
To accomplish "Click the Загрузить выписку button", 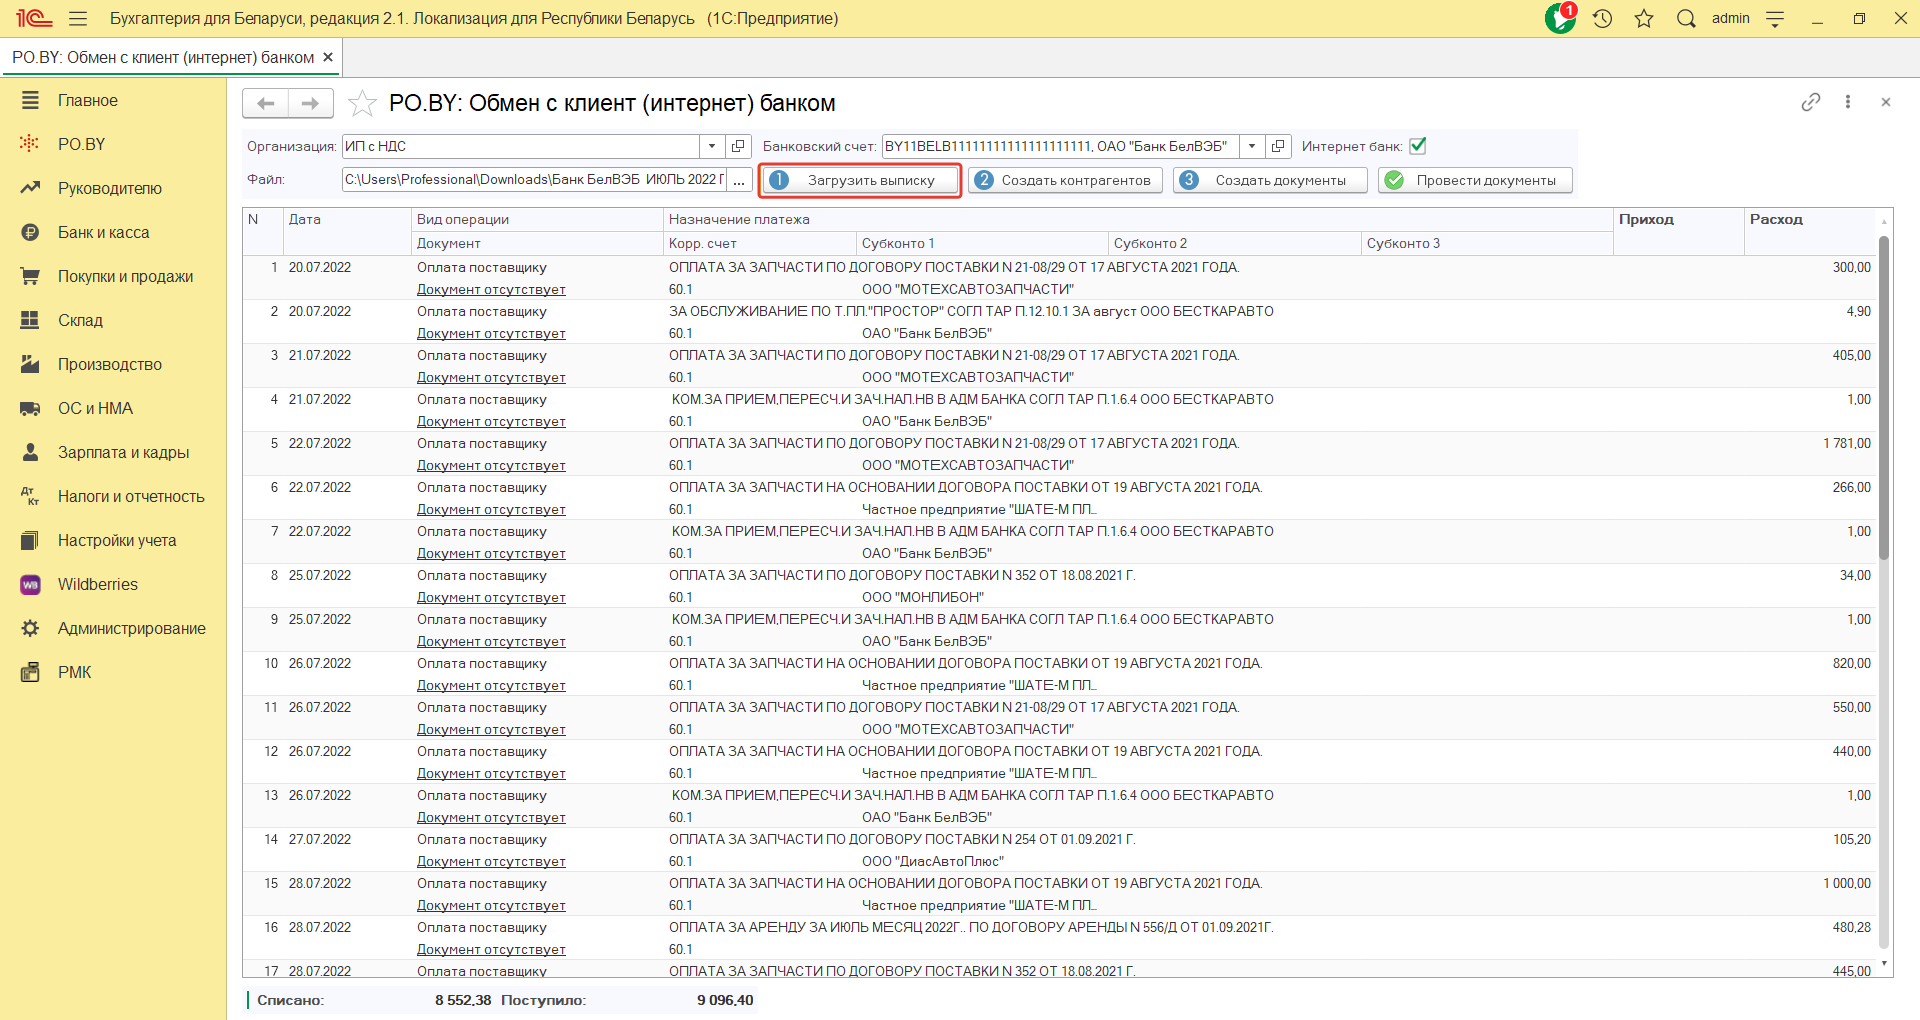I will point(860,180).
